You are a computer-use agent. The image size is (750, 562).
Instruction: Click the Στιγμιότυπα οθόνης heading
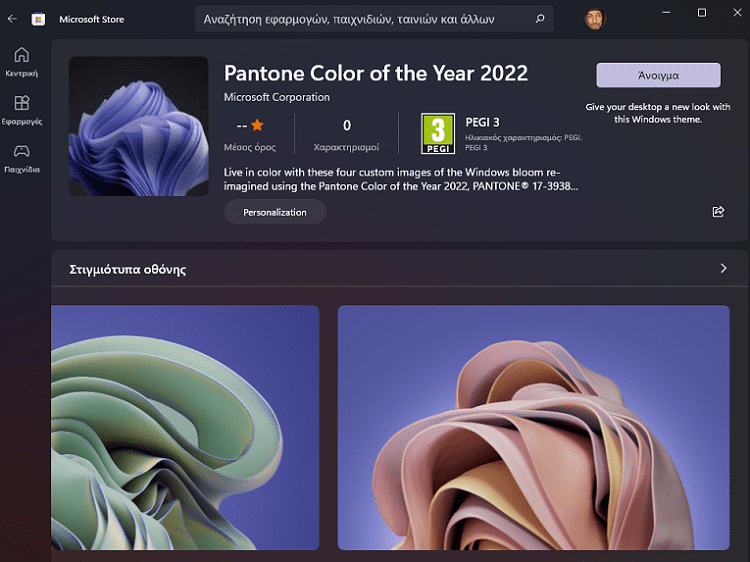point(128,269)
